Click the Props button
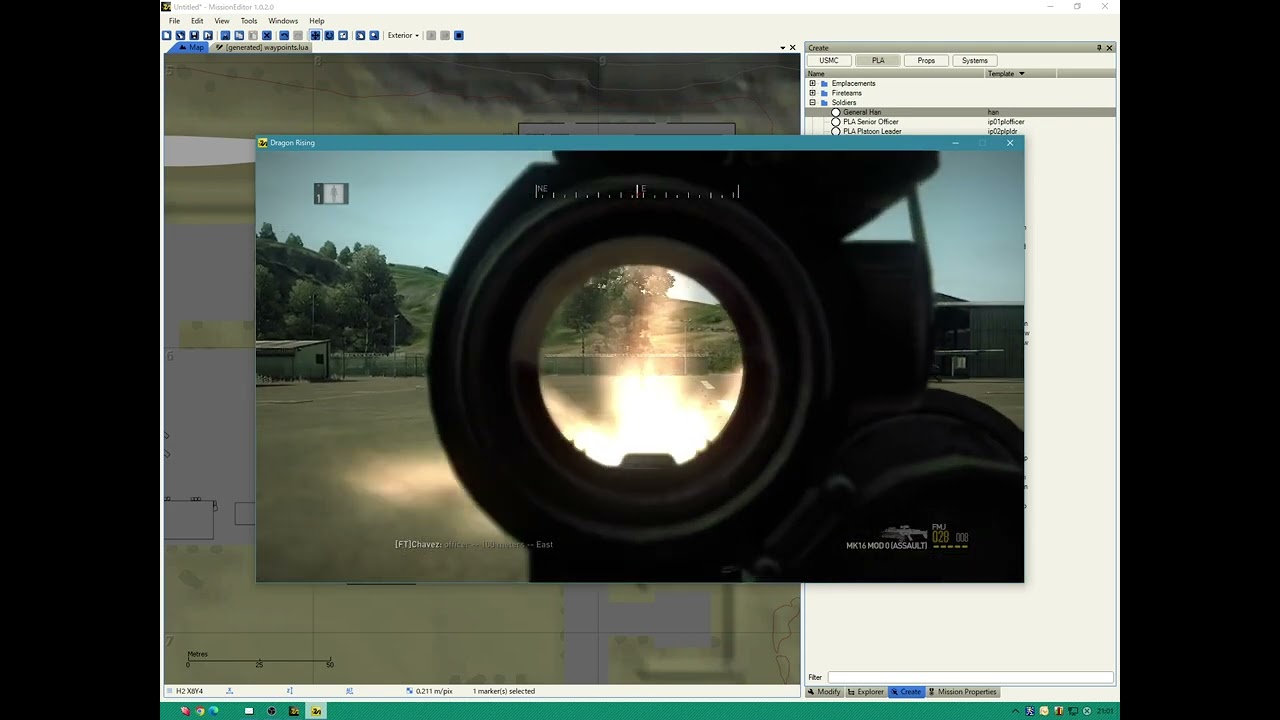 [x=926, y=60]
